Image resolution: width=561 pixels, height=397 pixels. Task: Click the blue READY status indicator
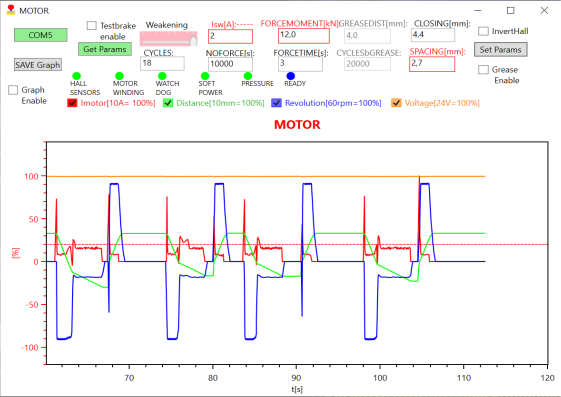pyautogui.click(x=291, y=76)
